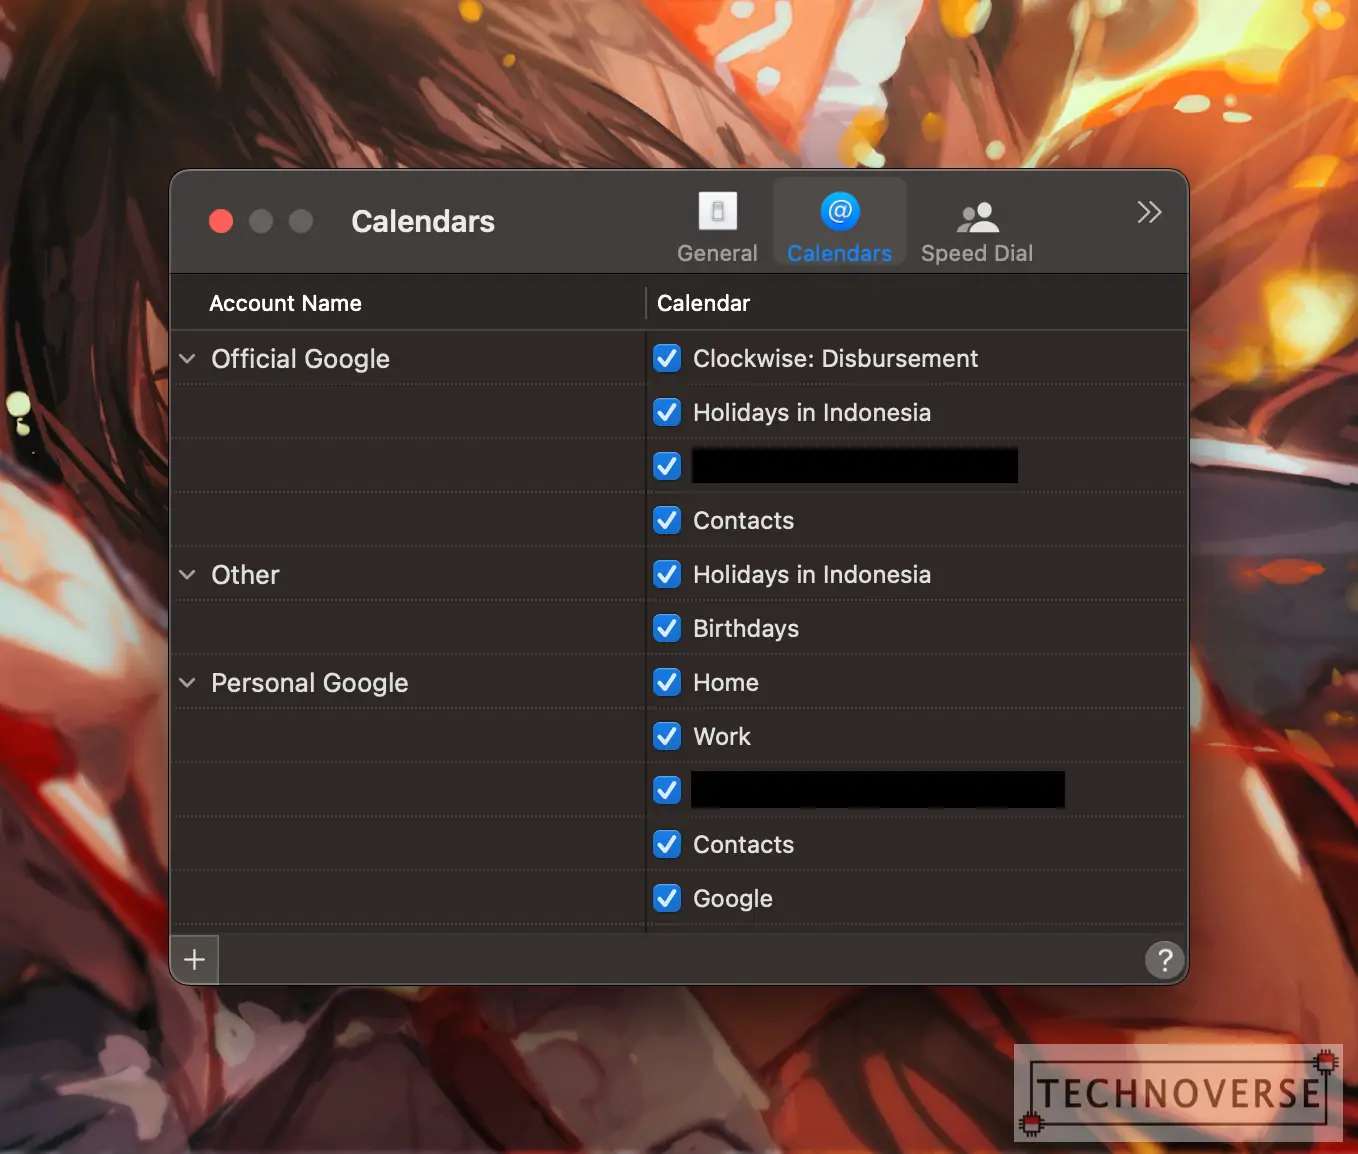Select the Work calendar label
The image size is (1358, 1154).
(x=722, y=736)
